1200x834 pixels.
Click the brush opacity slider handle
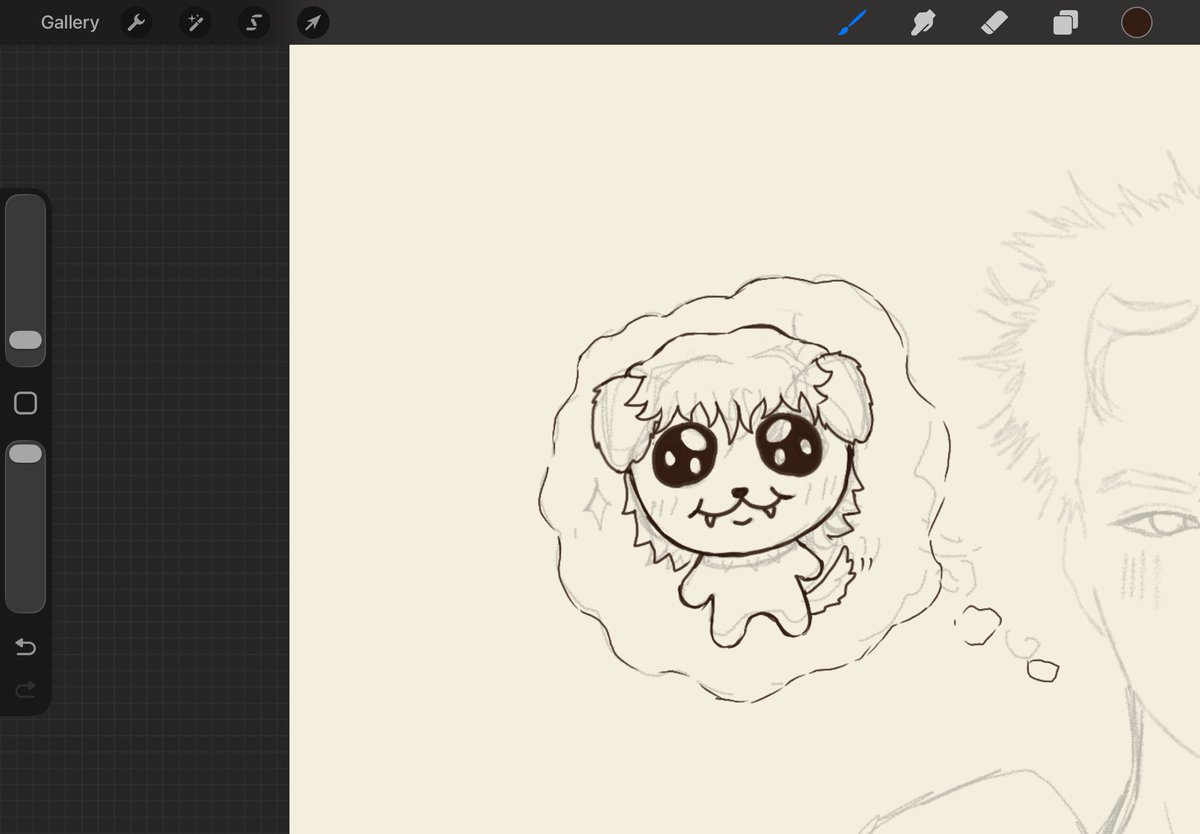click(25, 454)
